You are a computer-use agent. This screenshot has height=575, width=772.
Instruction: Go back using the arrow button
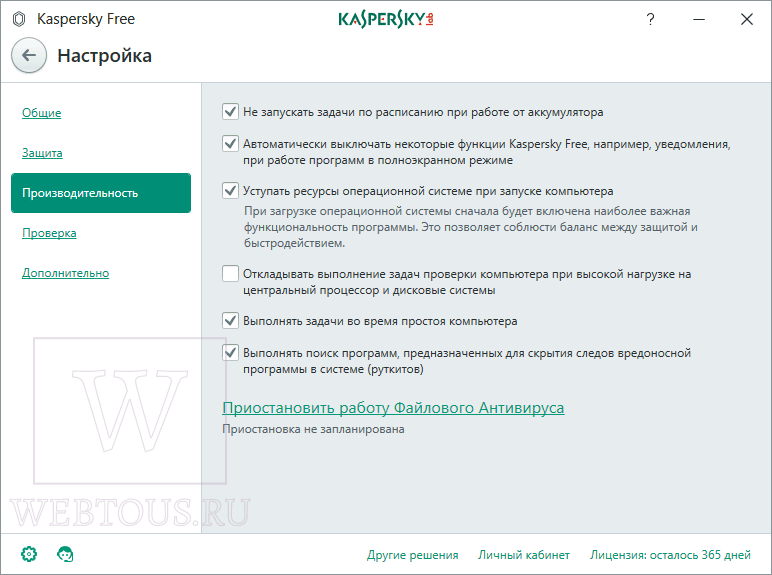coord(29,55)
